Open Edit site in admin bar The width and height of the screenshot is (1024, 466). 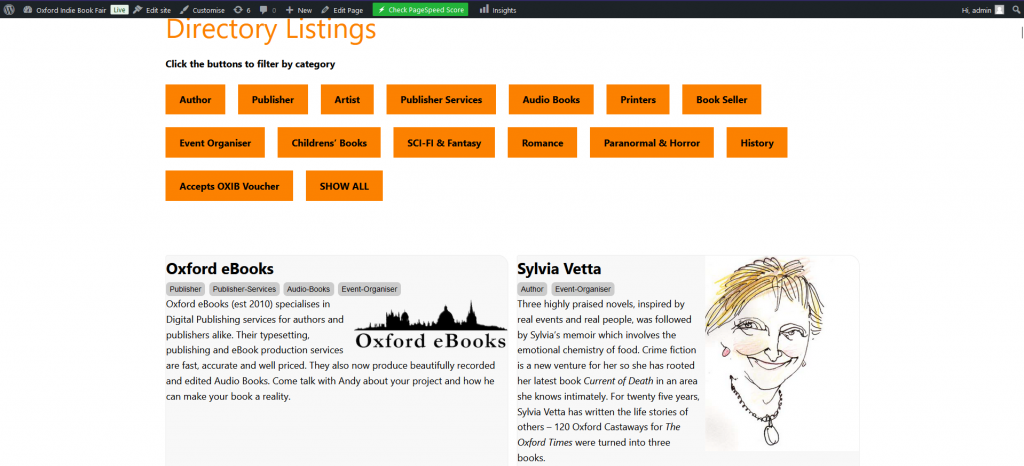point(152,10)
